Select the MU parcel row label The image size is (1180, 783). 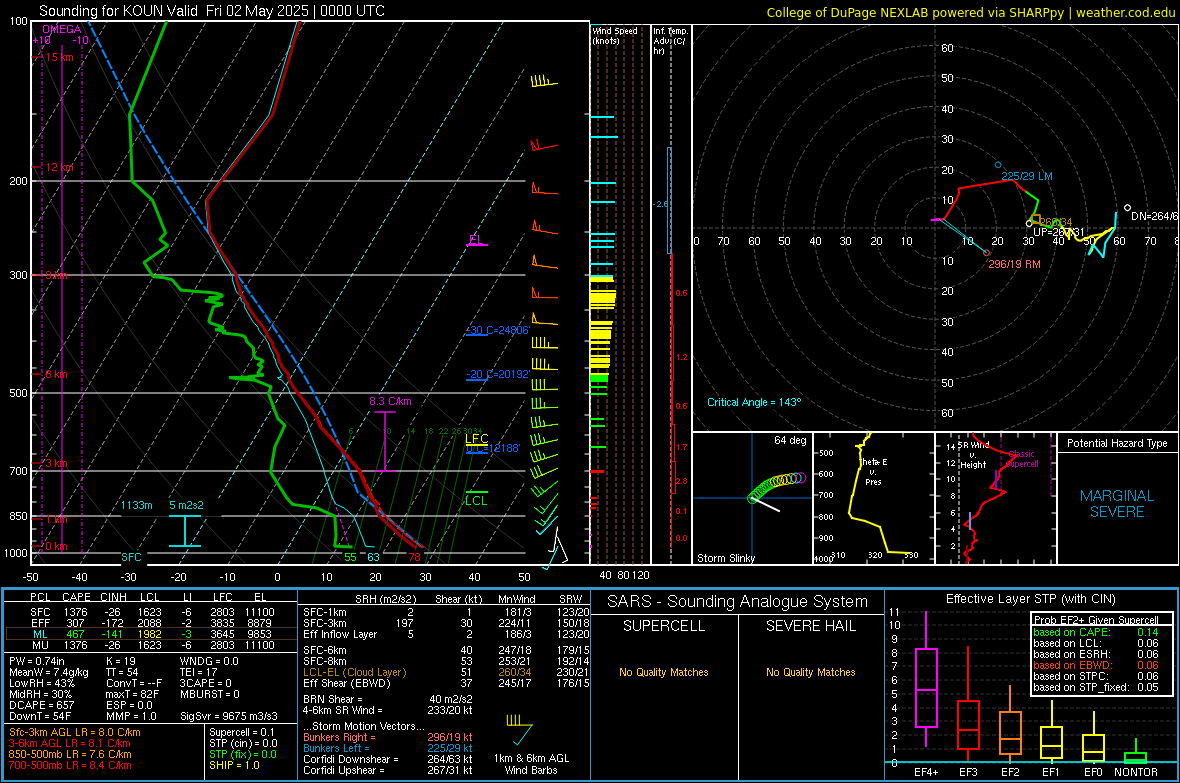(40, 645)
